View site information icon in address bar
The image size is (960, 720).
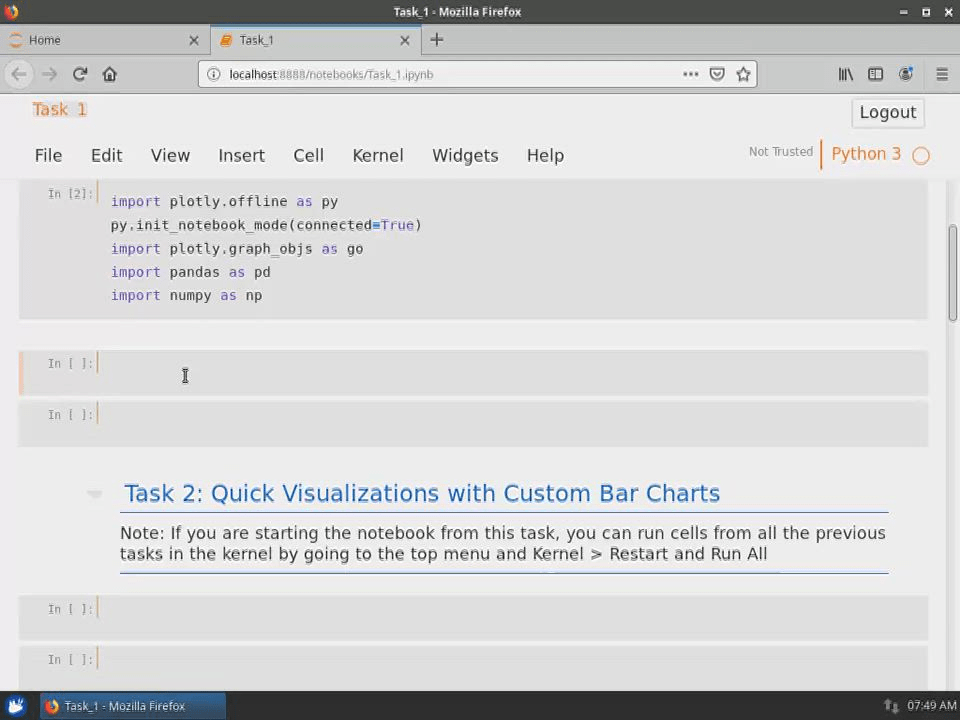[x=213, y=74]
